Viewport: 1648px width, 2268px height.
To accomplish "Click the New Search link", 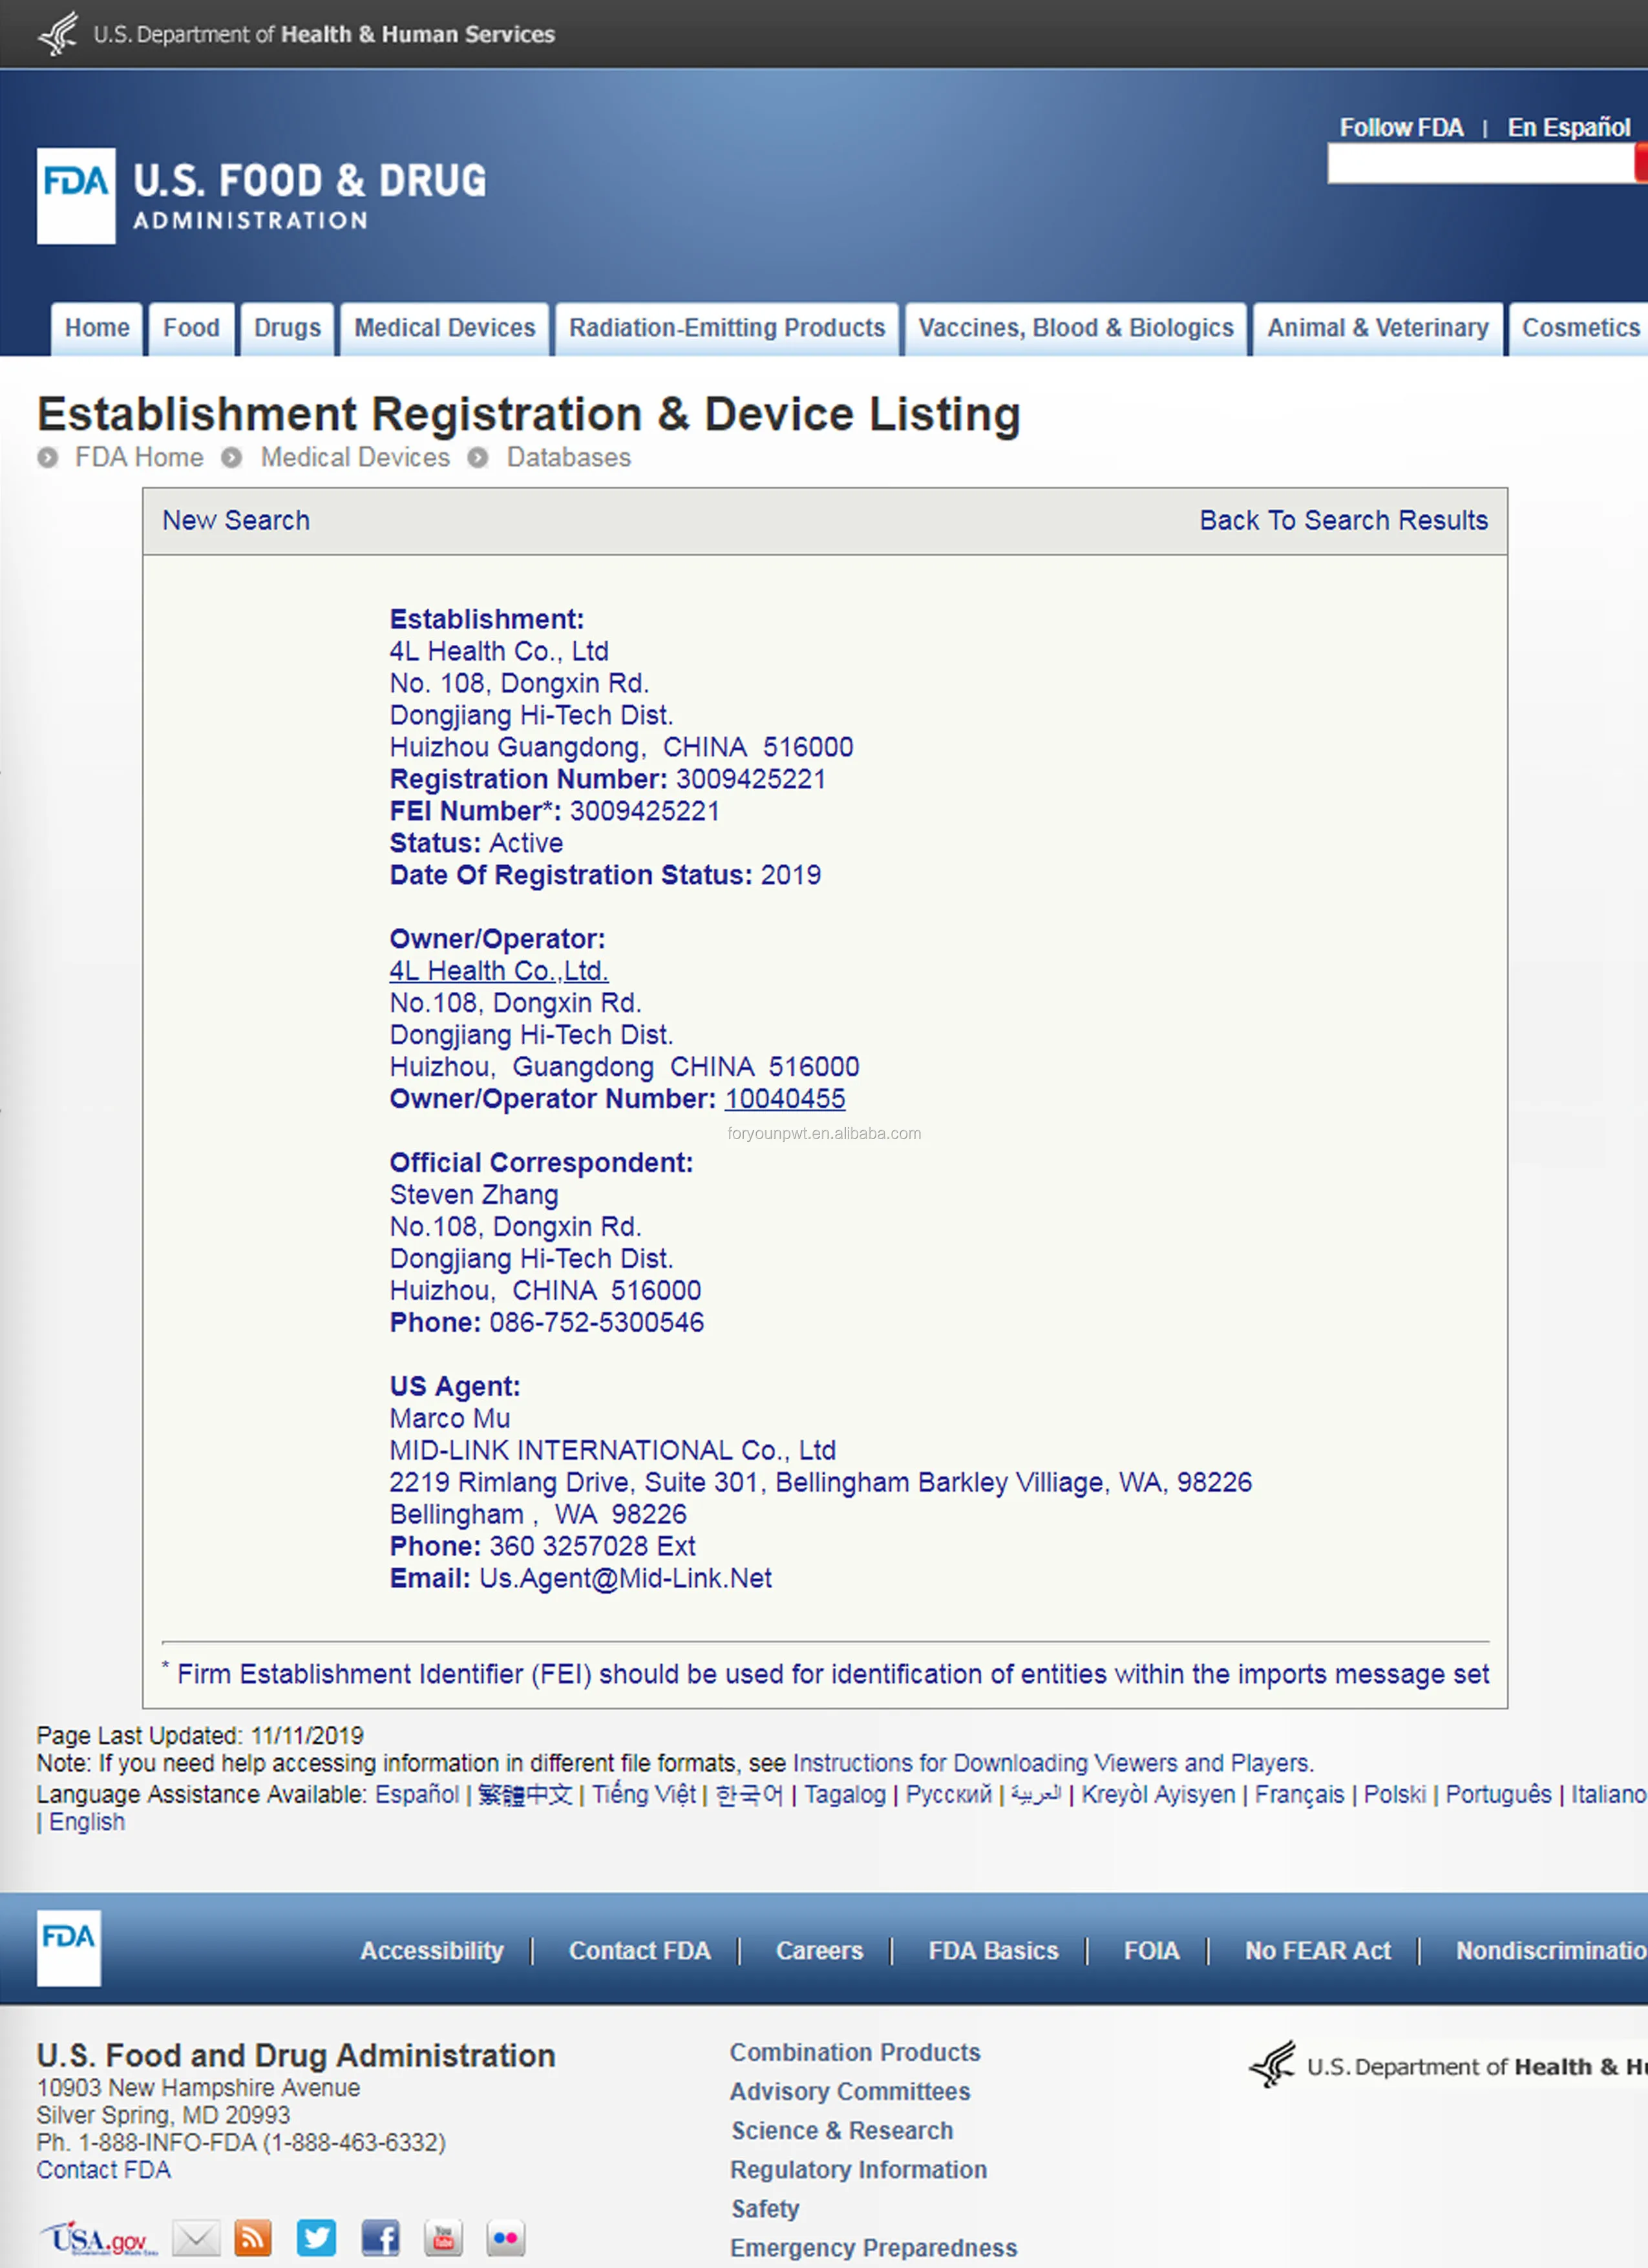I will click(236, 520).
